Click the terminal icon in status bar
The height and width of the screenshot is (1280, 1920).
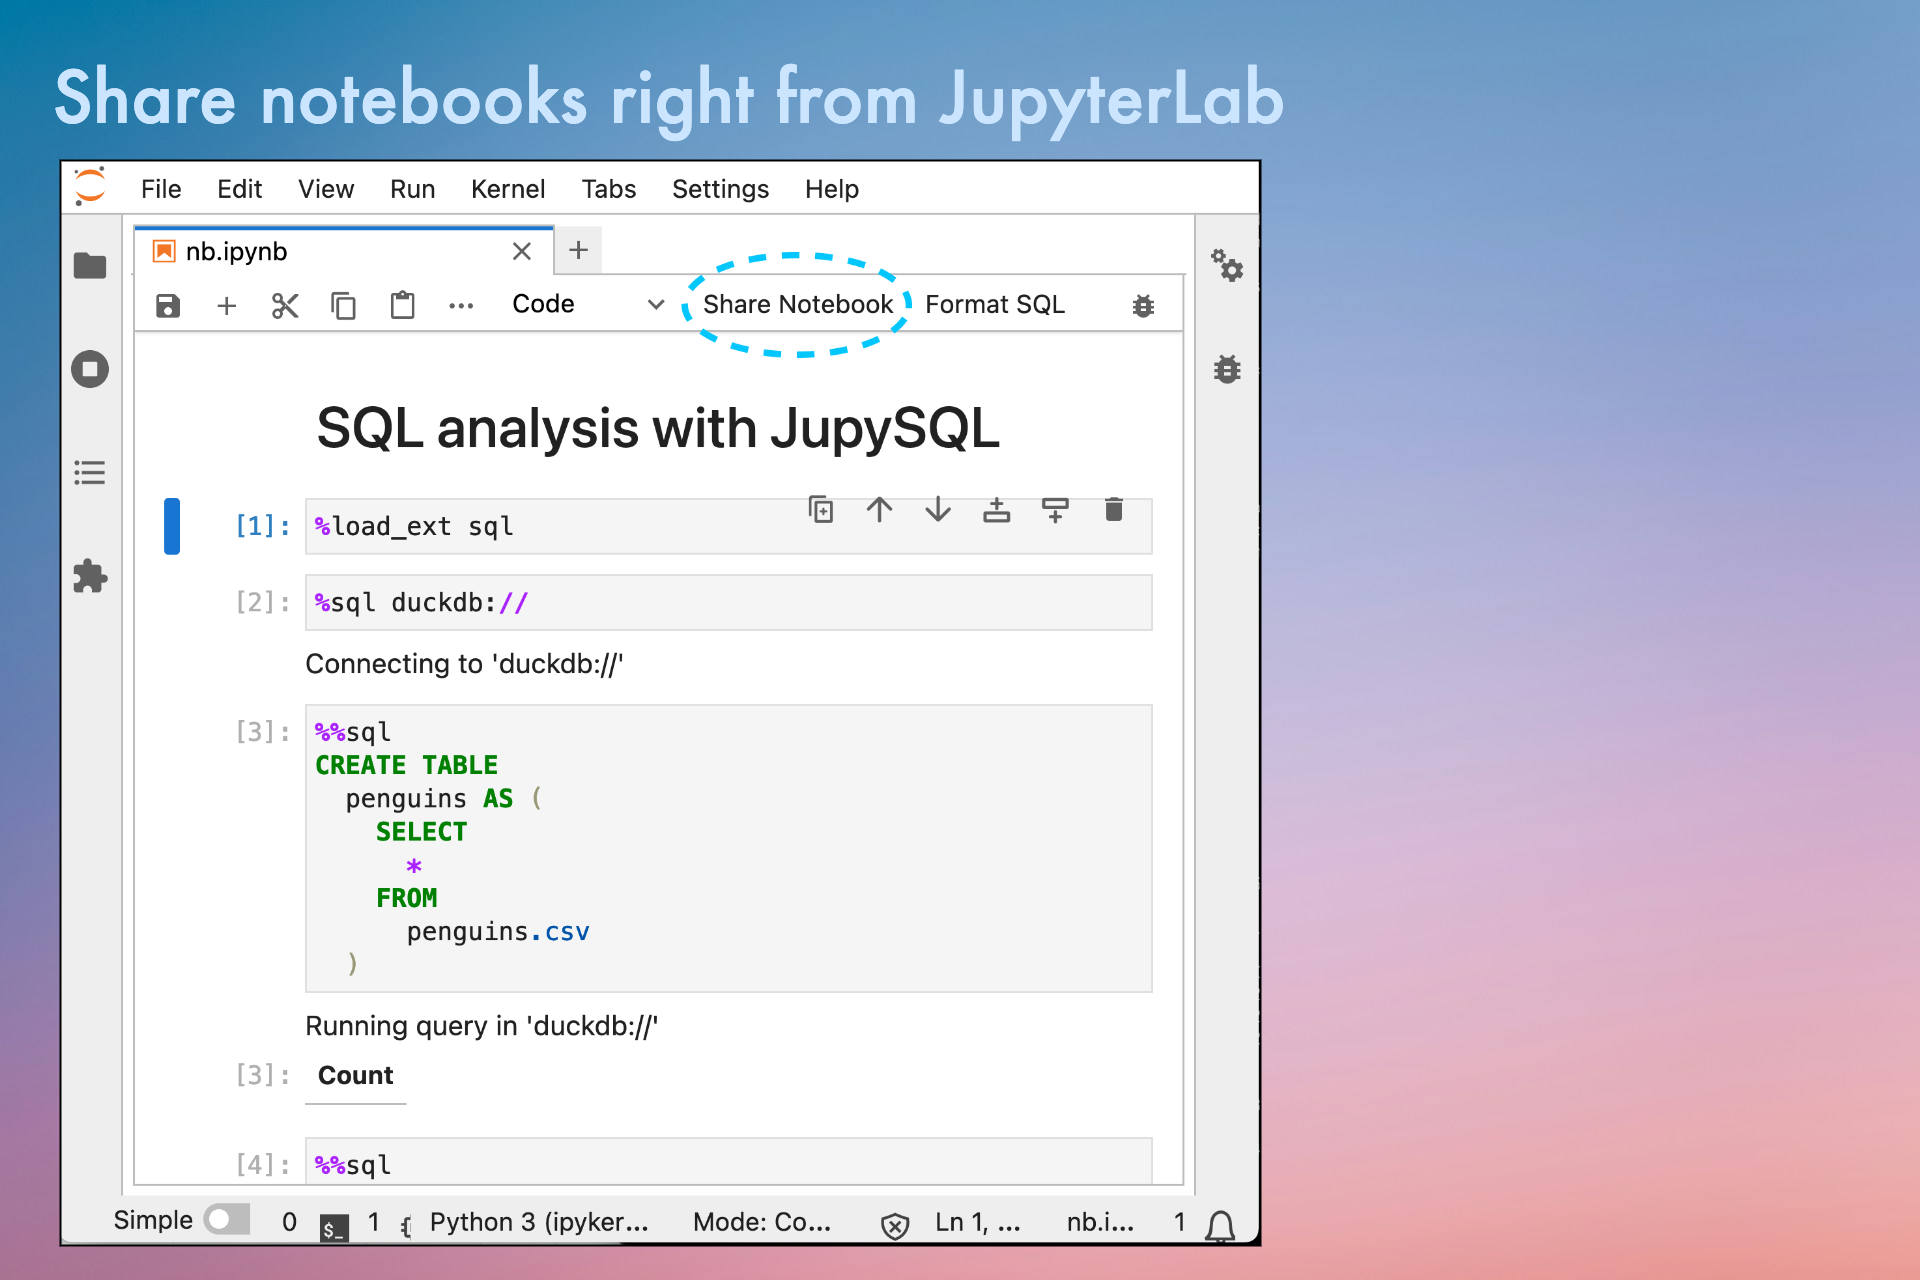tap(334, 1227)
